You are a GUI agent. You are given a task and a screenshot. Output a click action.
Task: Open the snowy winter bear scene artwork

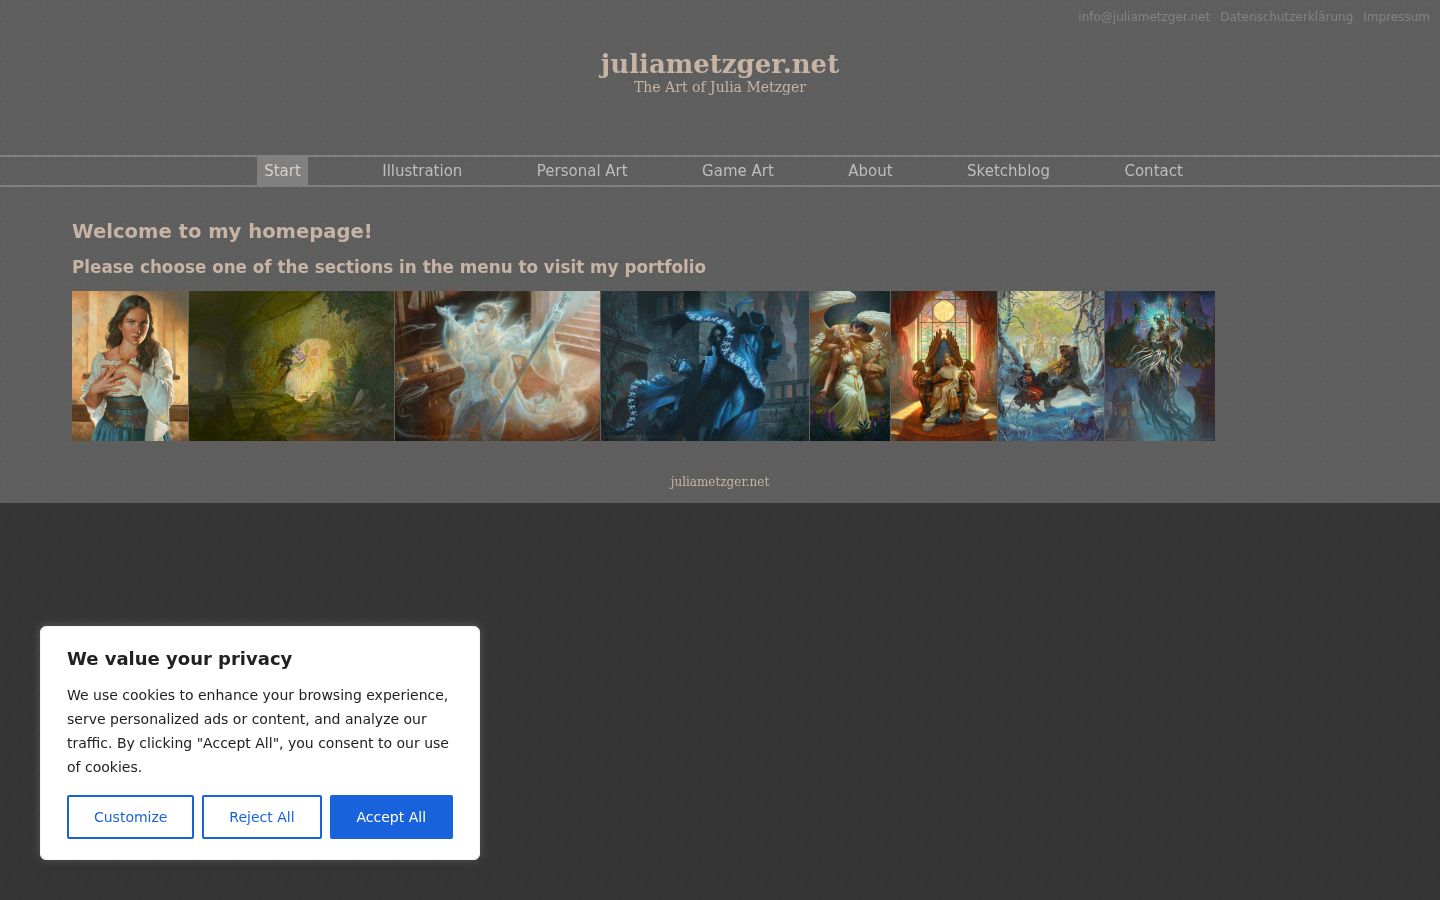click(x=1051, y=366)
